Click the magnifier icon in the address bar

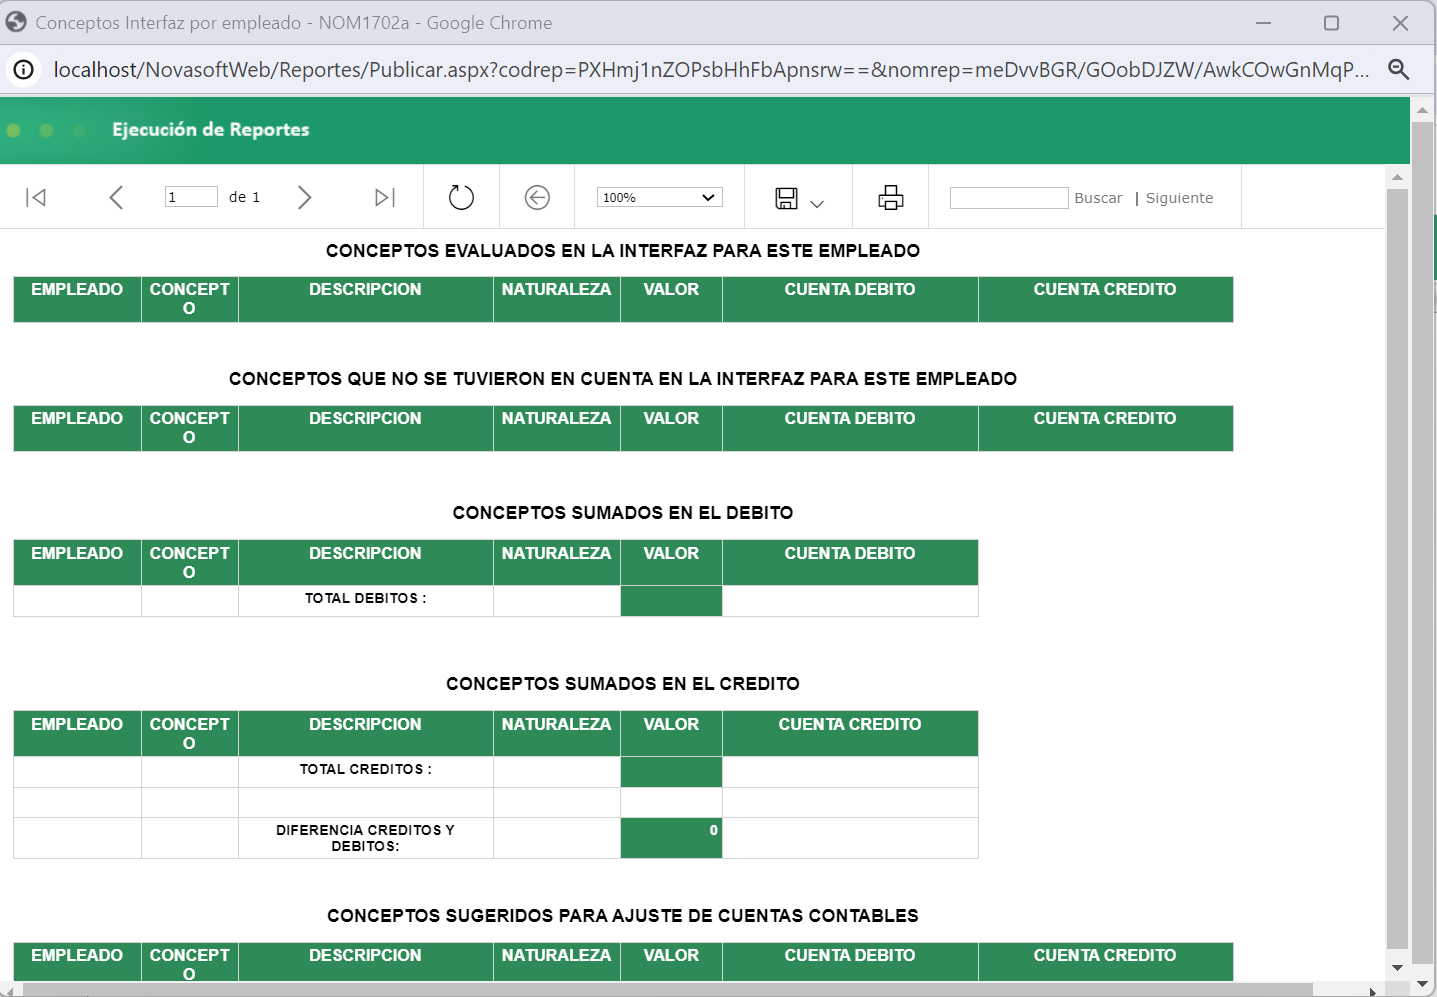tap(1398, 70)
